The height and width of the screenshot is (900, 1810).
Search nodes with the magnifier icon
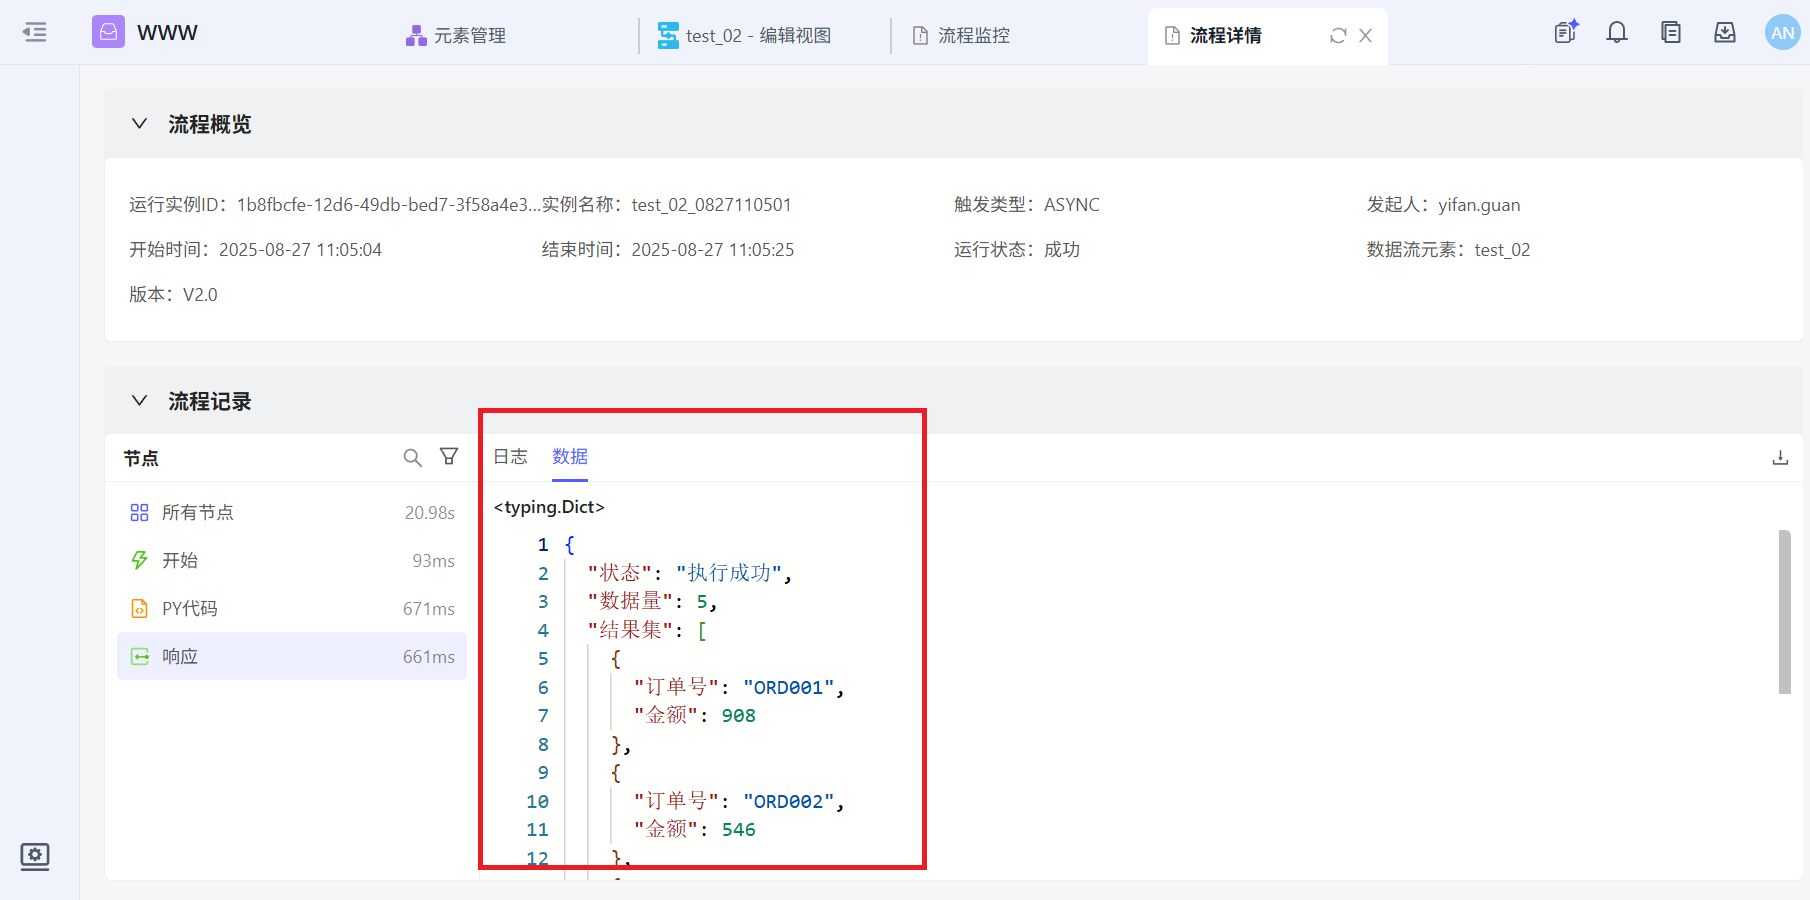(412, 457)
